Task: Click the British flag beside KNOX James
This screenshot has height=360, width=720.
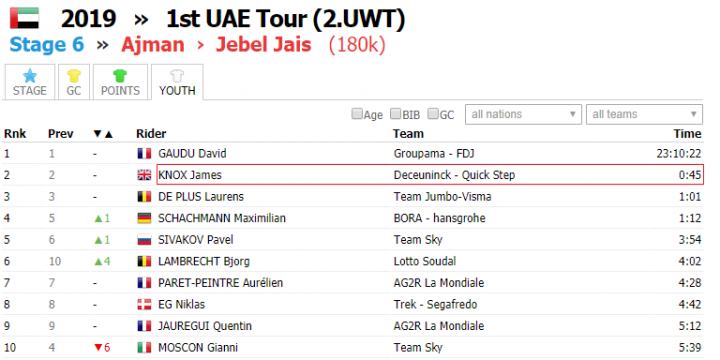Action: click(144, 175)
